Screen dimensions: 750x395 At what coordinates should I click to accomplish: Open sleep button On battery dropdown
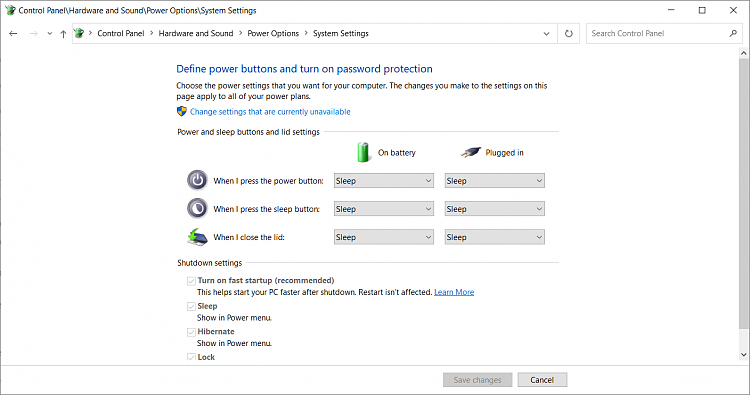384,209
